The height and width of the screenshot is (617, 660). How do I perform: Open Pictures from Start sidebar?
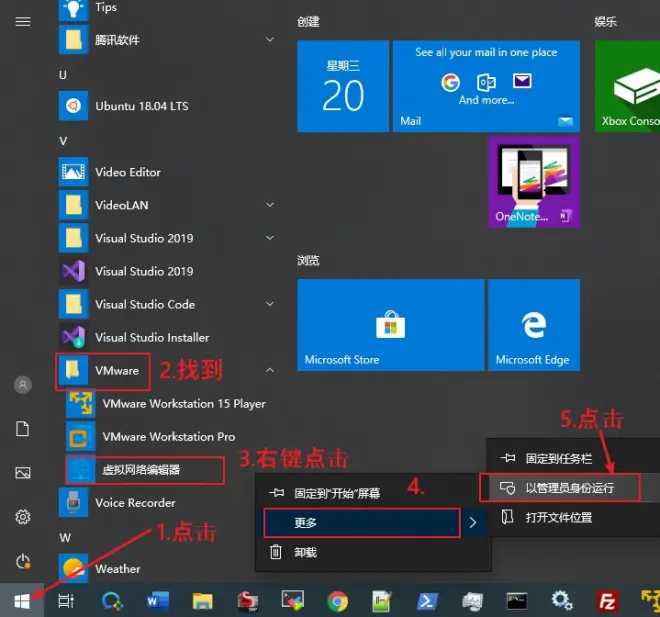click(x=23, y=473)
